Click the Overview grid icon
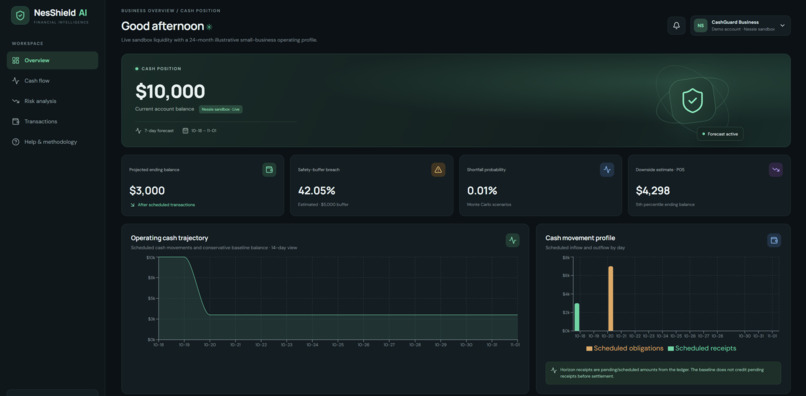This screenshot has width=806, height=396. point(15,60)
